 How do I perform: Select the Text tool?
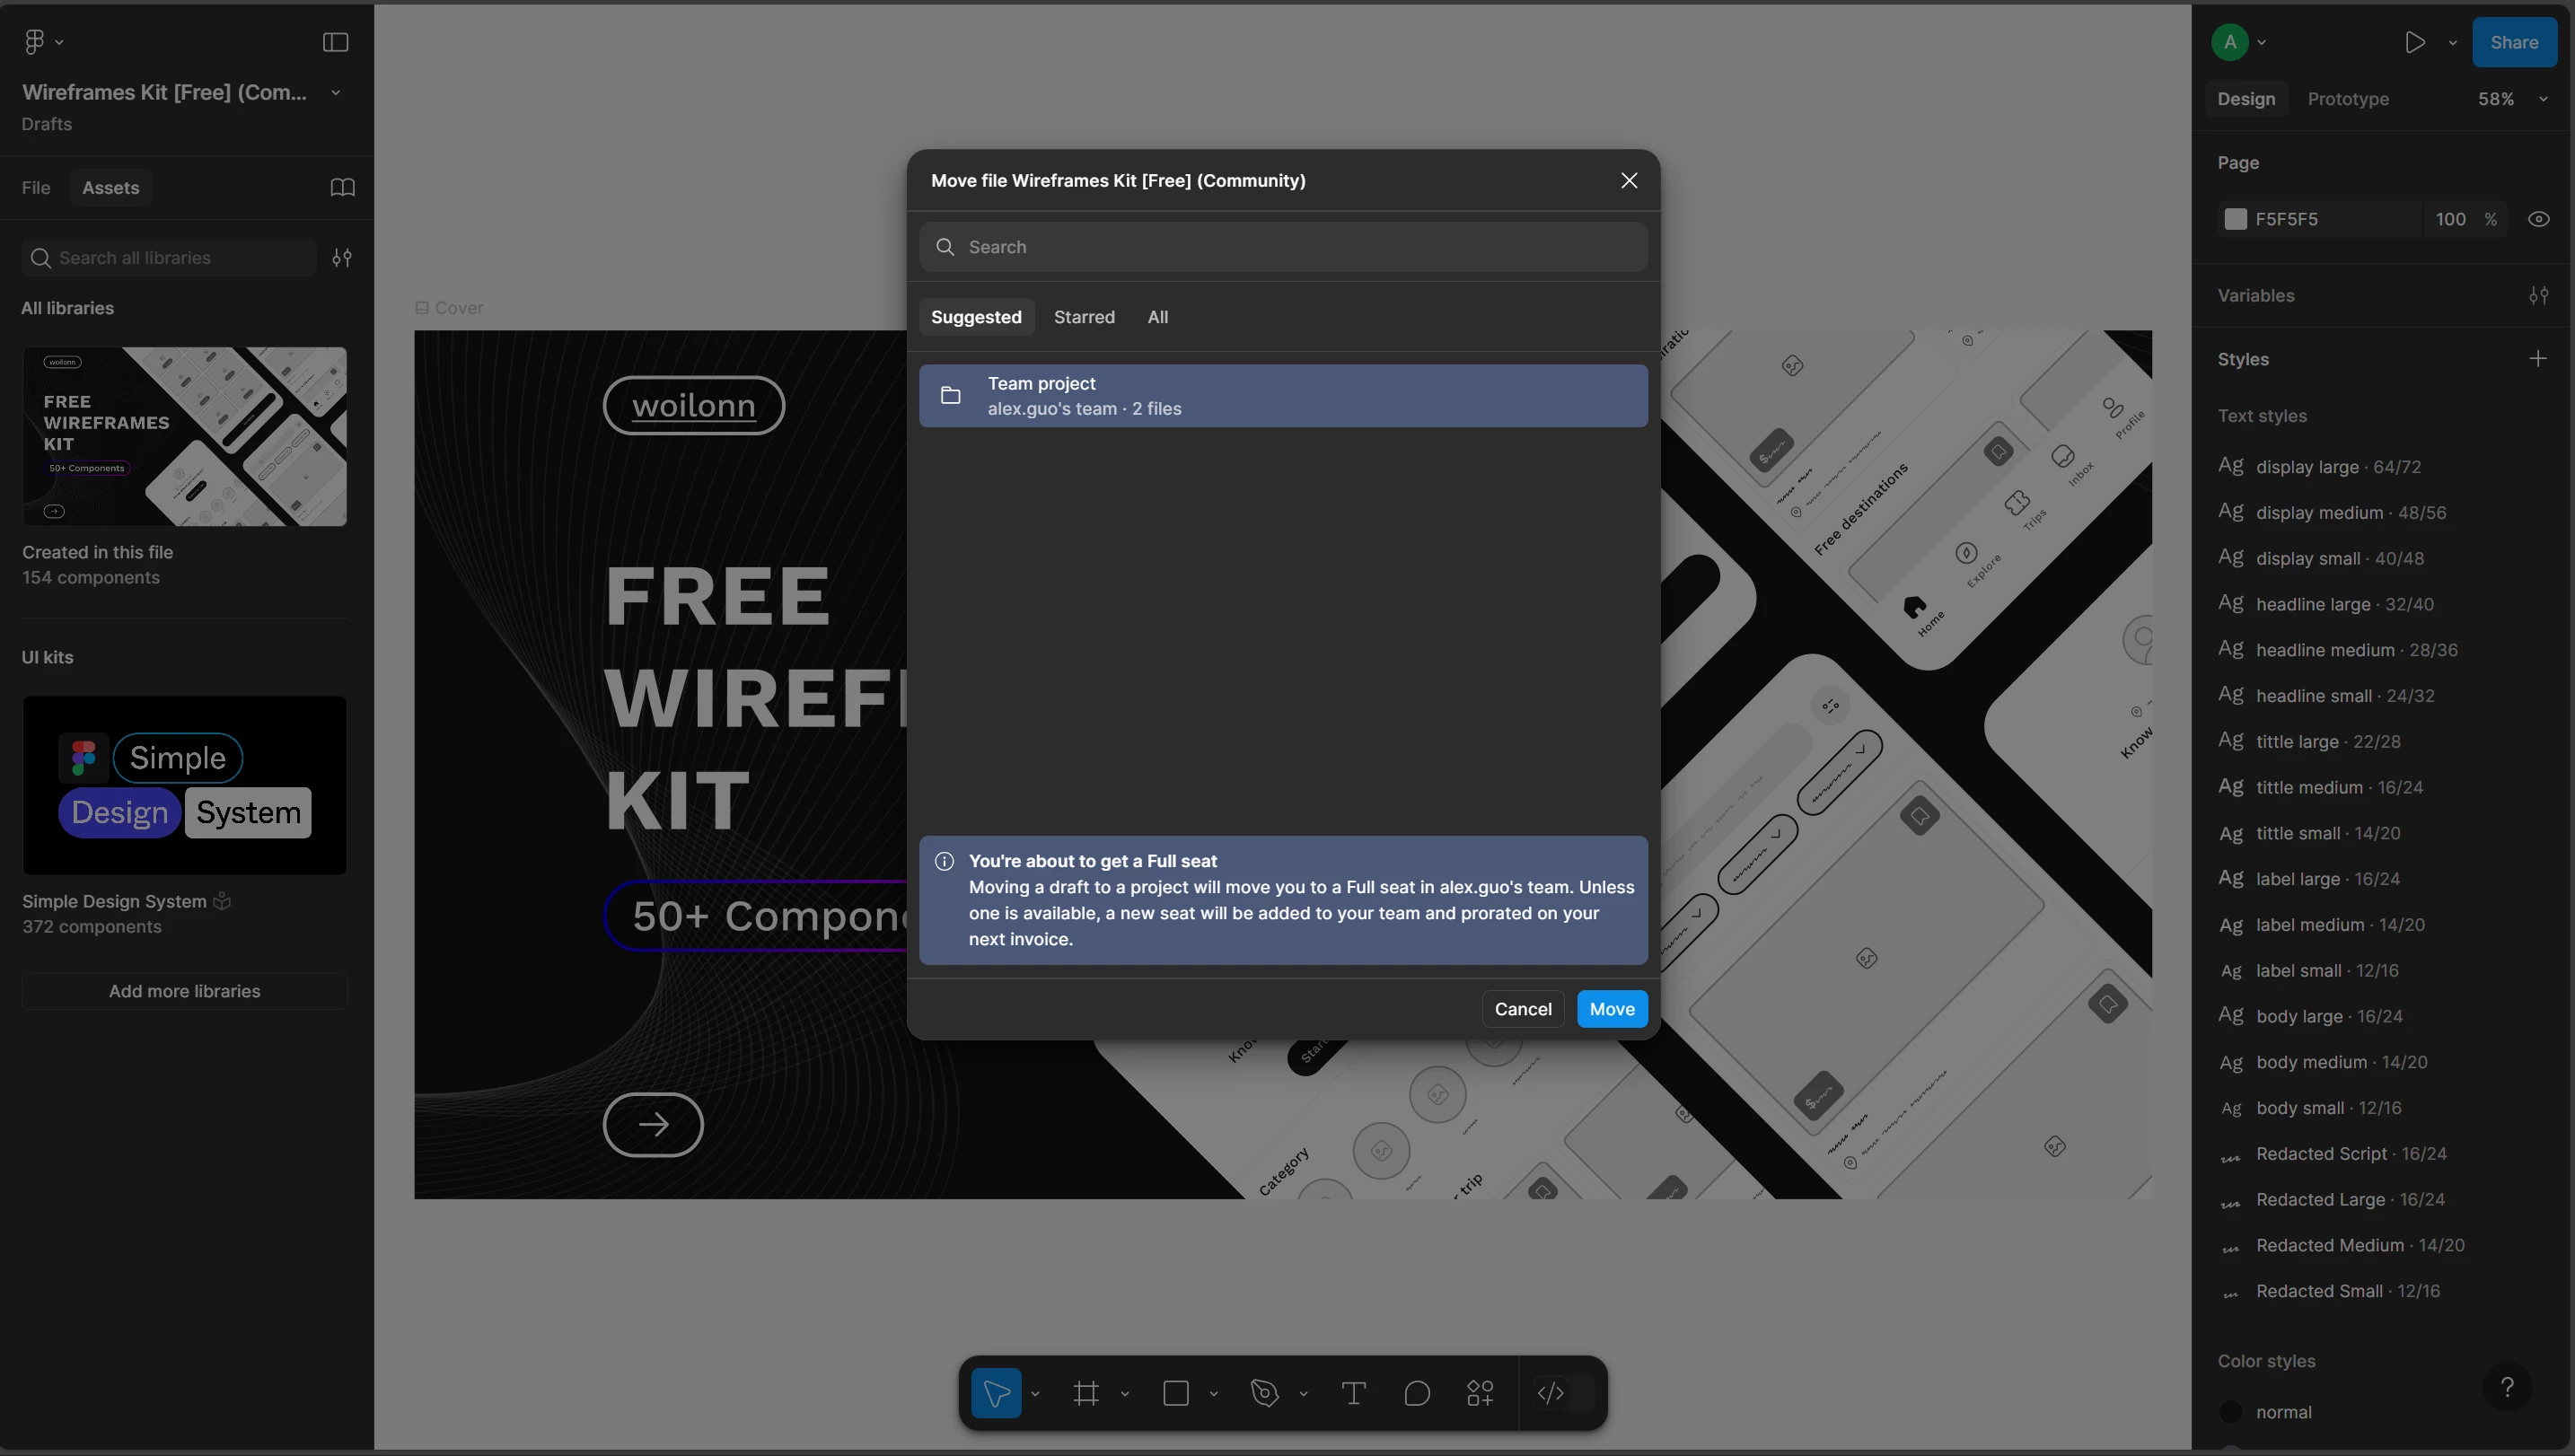click(1353, 1393)
